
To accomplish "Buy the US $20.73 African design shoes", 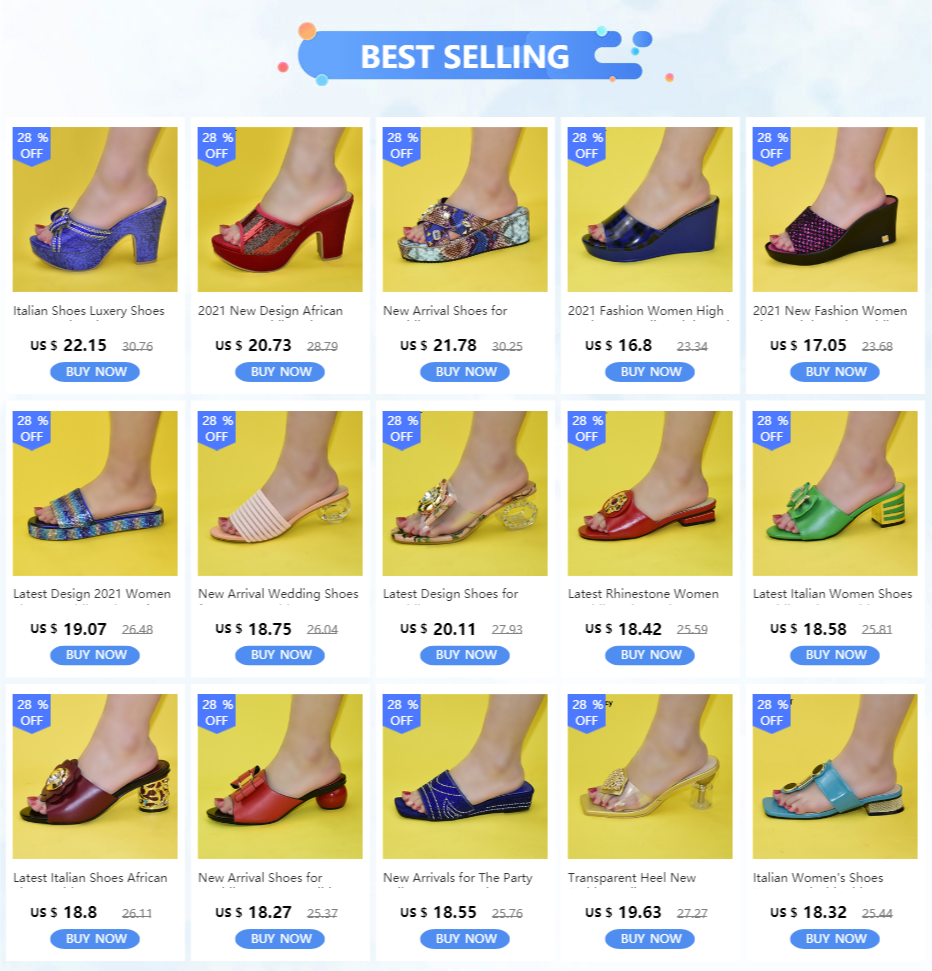I will click(280, 372).
